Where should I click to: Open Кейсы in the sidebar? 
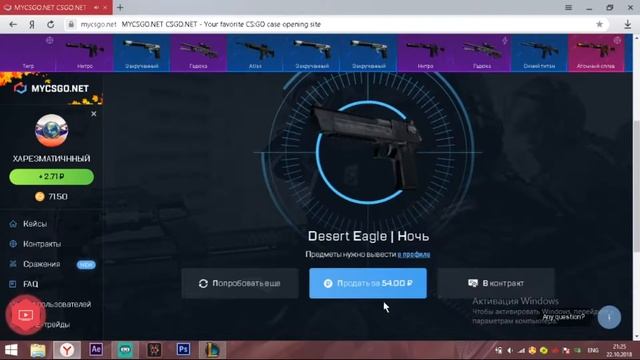[35, 224]
